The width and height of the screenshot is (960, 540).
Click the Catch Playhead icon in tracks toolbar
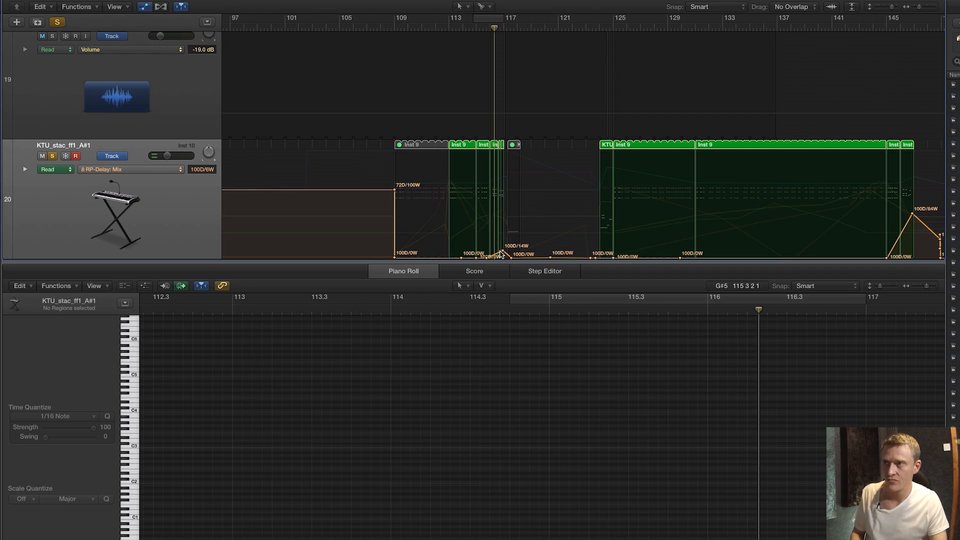181,7
